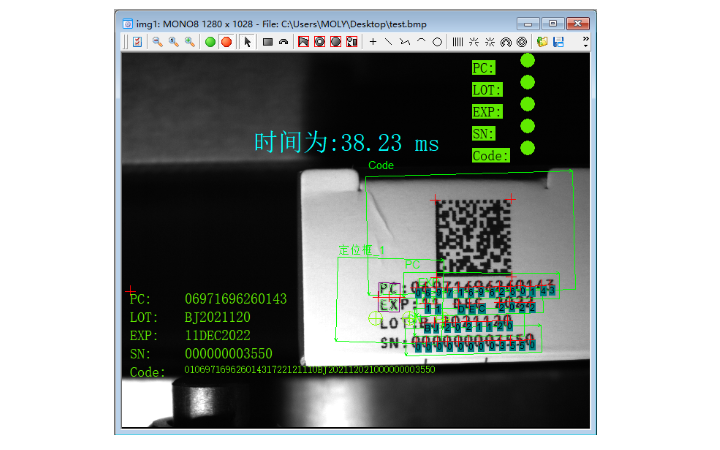Click the fourth red-framed ROI icon
This screenshot has width=720, height=450.
click(x=352, y=42)
